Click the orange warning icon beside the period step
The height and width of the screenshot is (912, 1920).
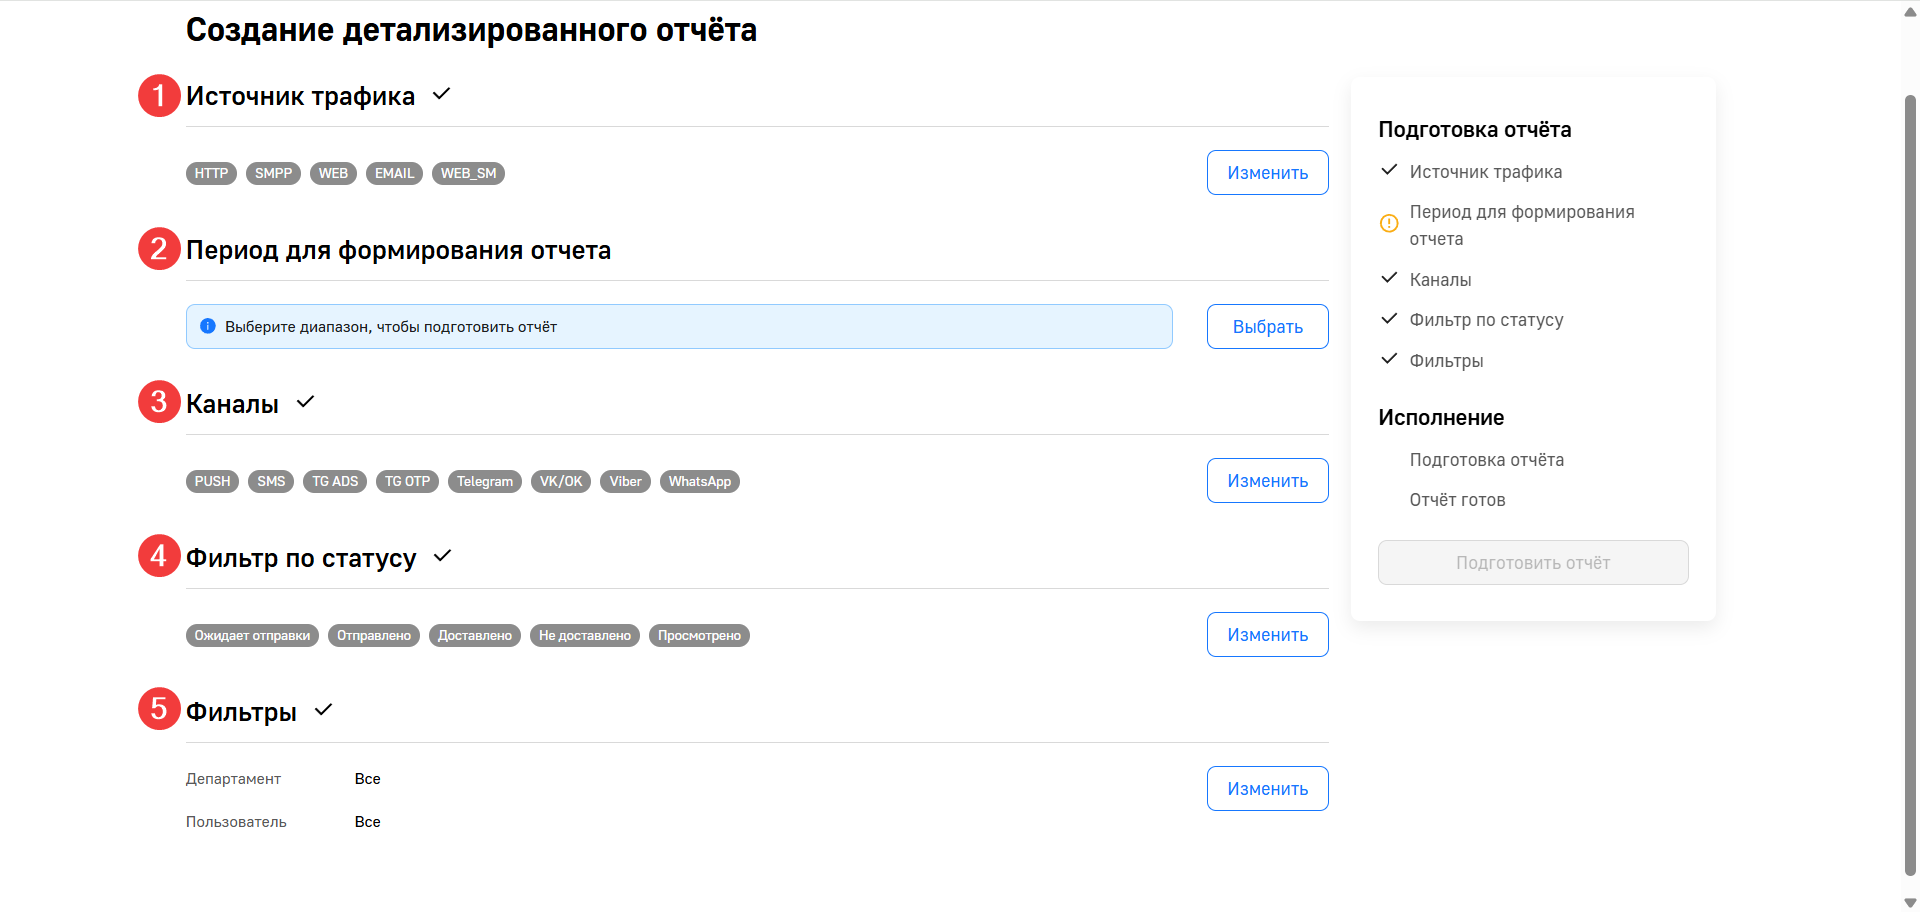pyautogui.click(x=1389, y=224)
